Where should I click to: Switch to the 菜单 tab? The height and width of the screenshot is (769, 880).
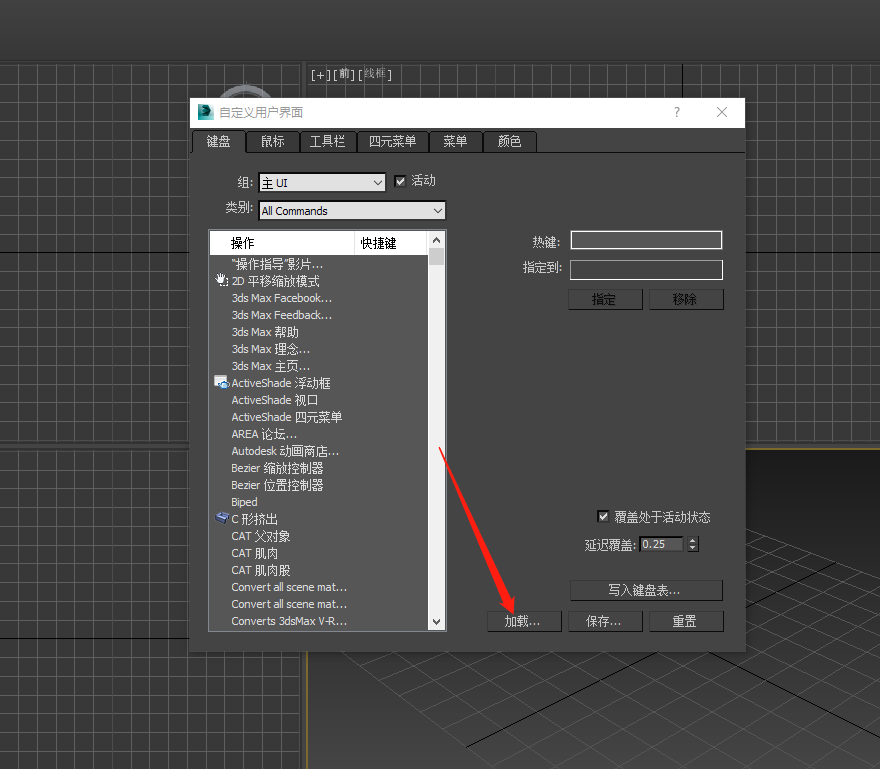click(x=455, y=141)
